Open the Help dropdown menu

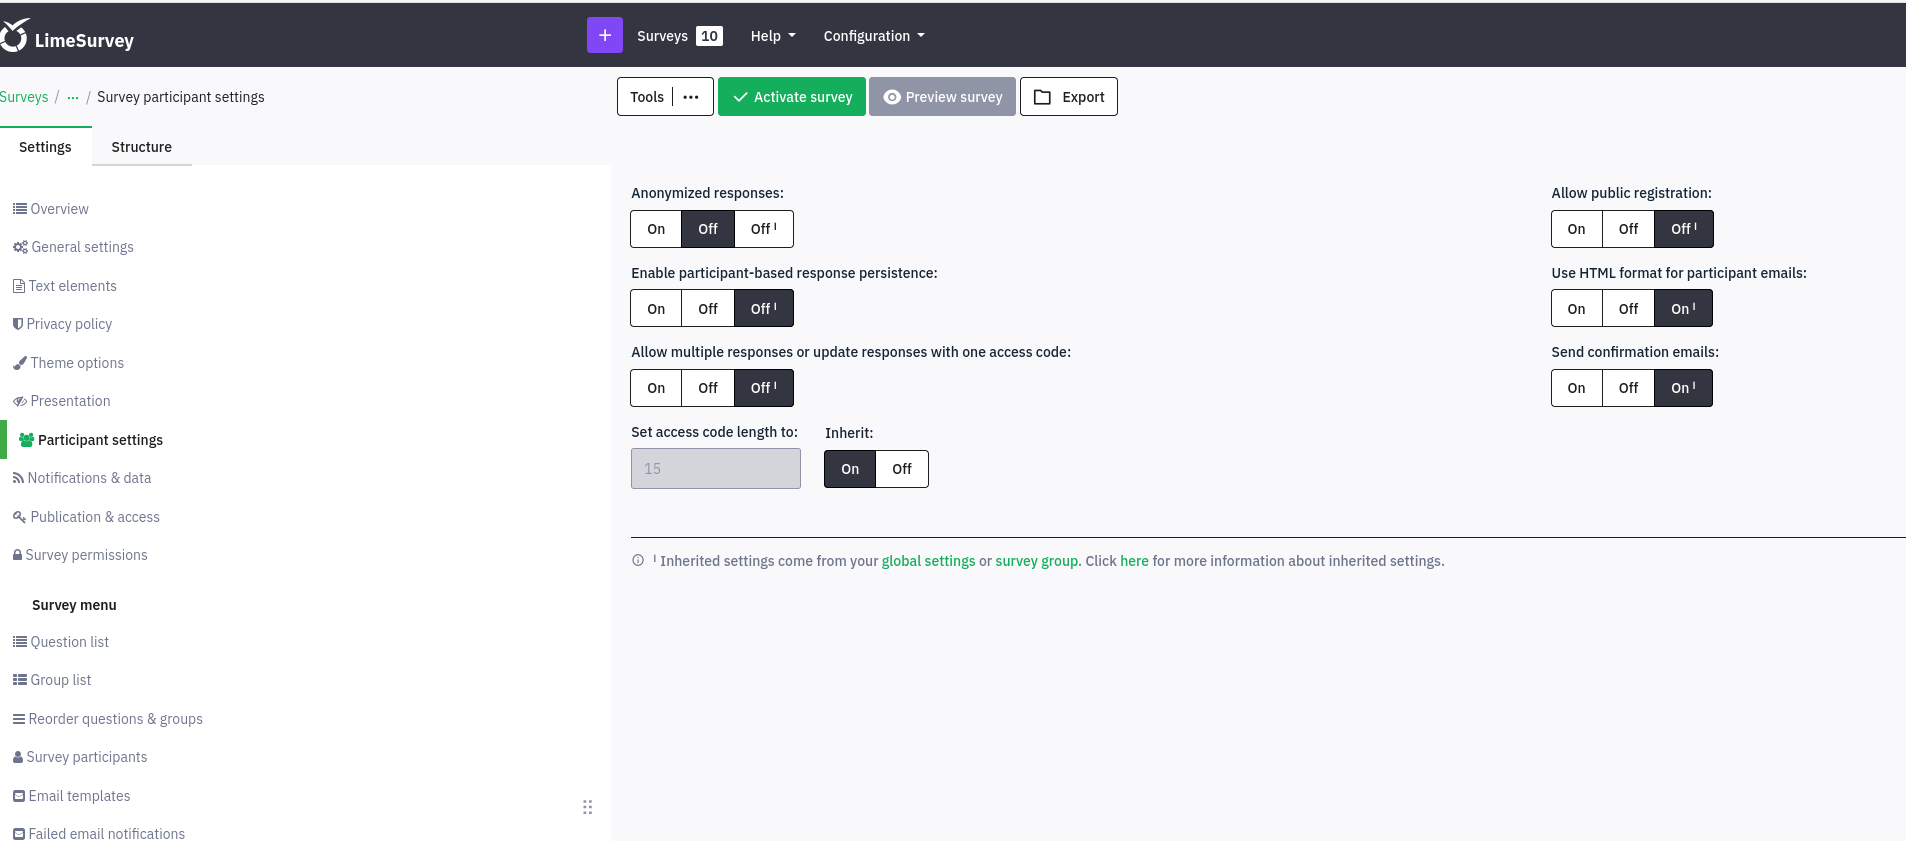coord(773,36)
